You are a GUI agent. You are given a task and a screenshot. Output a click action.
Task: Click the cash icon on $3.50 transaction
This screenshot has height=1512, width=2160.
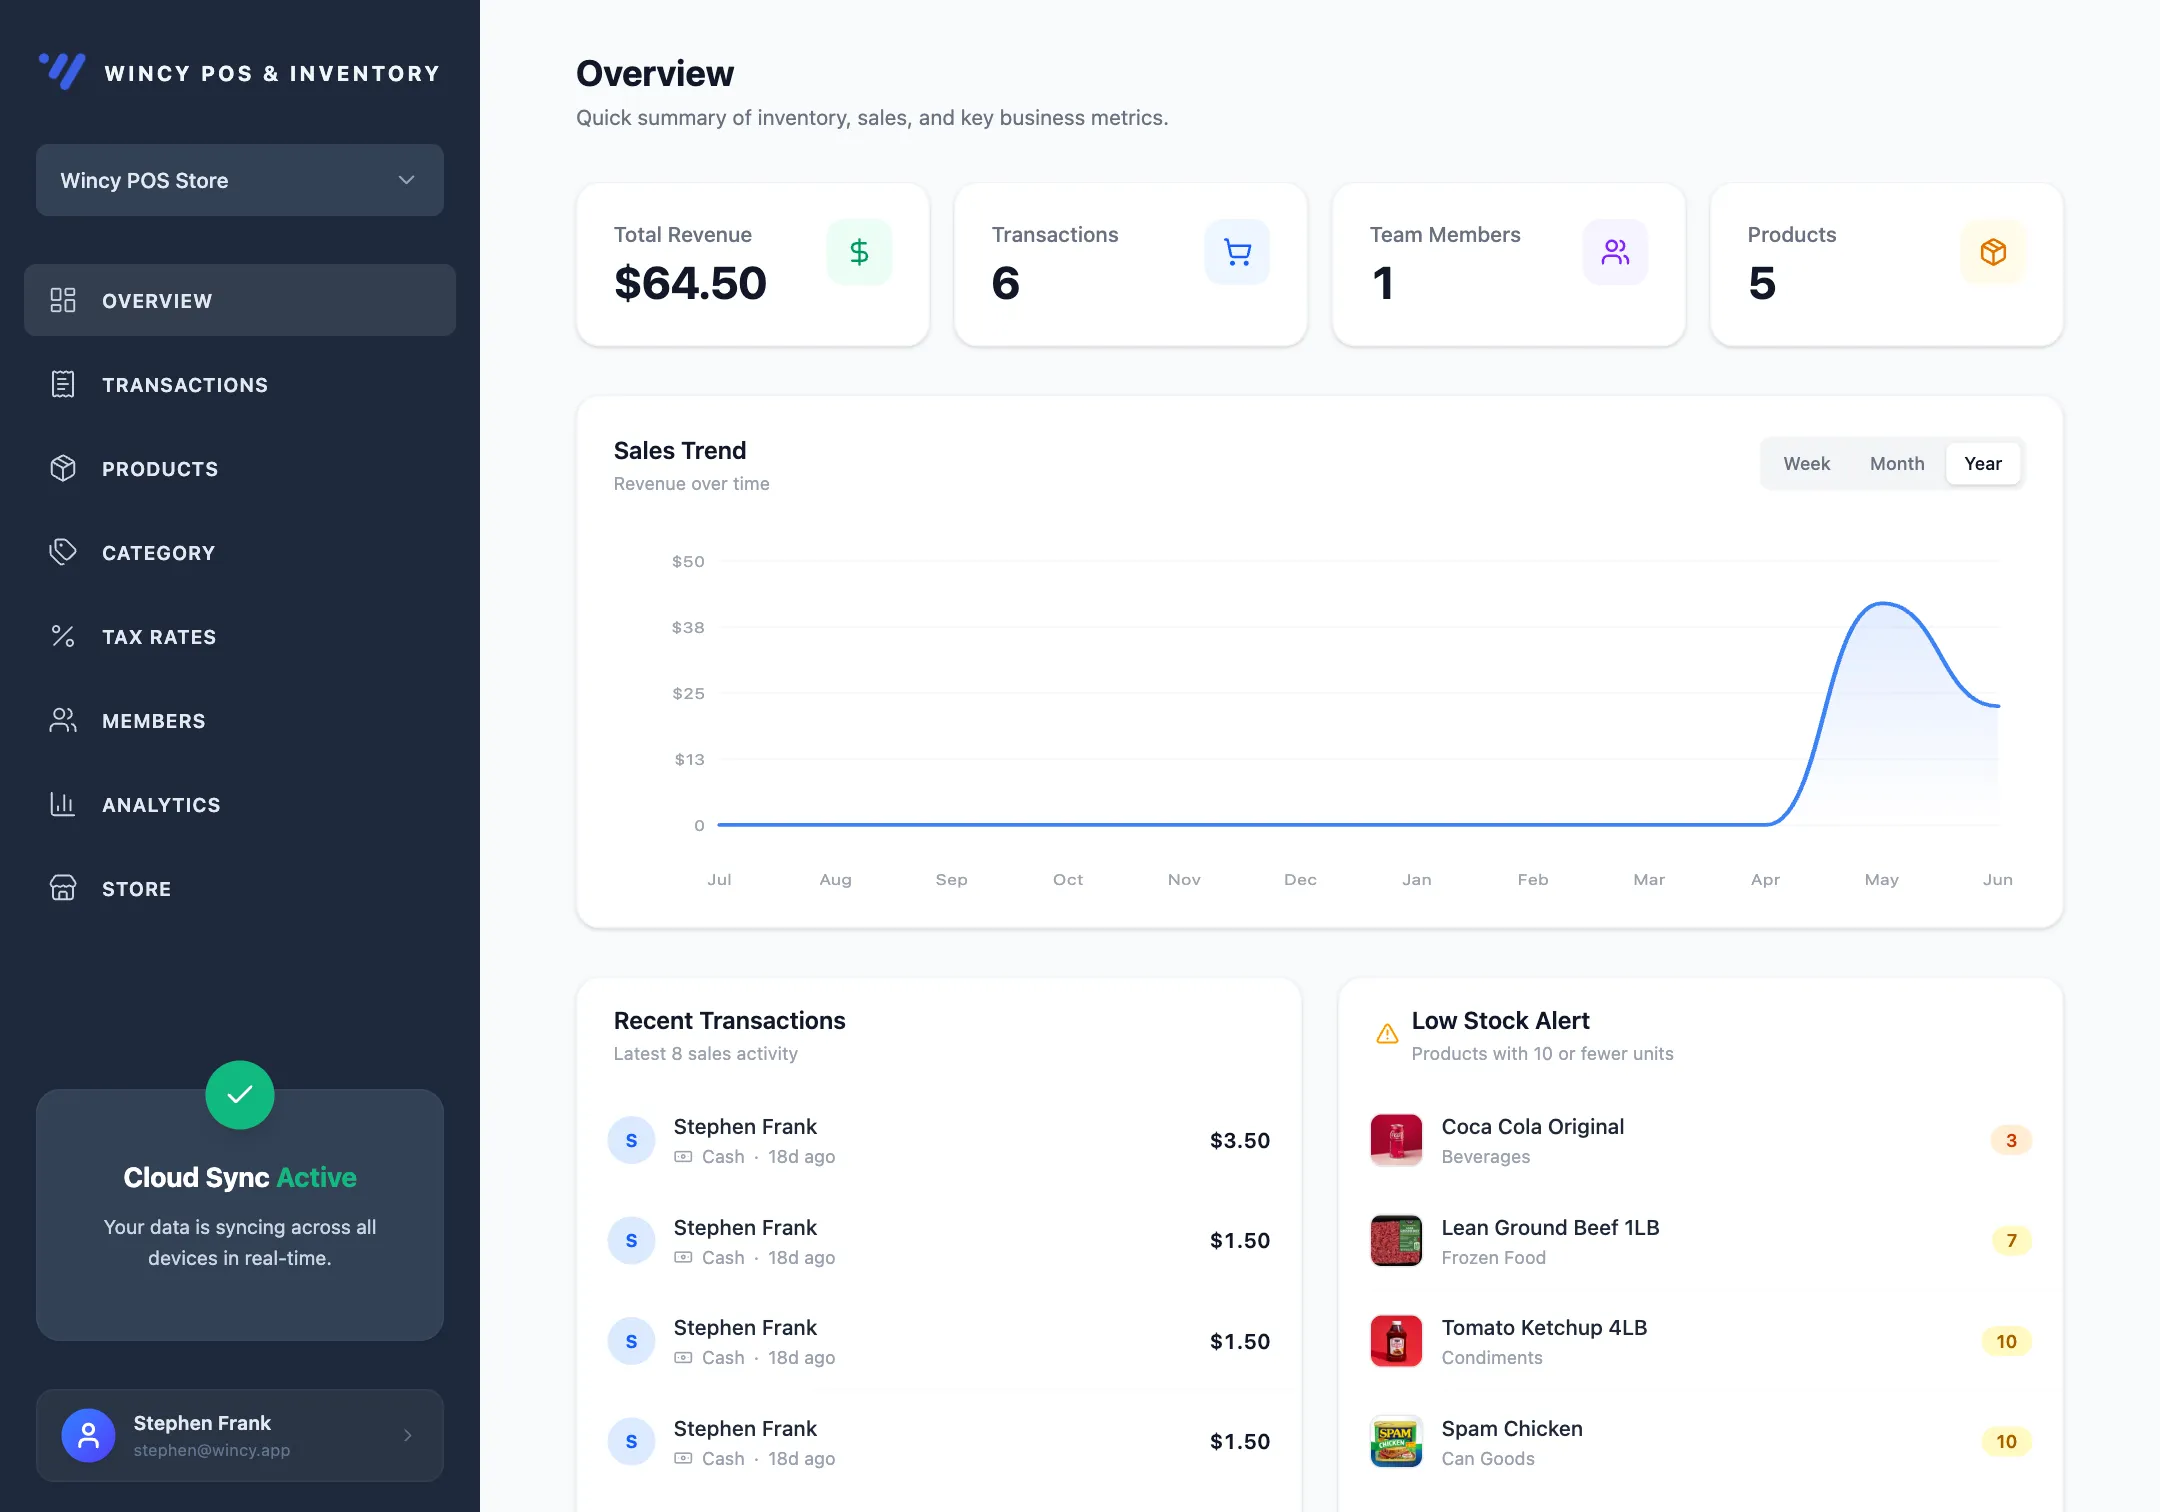(x=683, y=1157)
